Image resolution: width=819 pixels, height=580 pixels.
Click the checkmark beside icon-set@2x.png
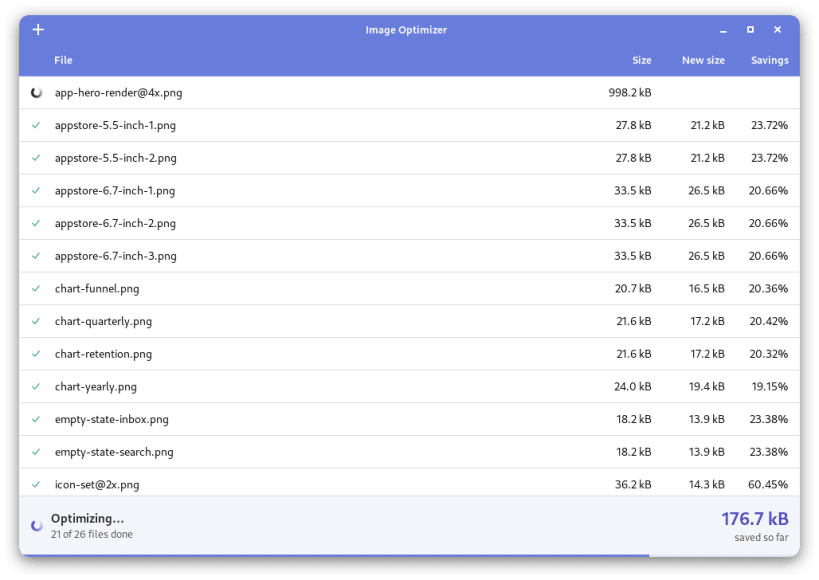tap(36, 484)
